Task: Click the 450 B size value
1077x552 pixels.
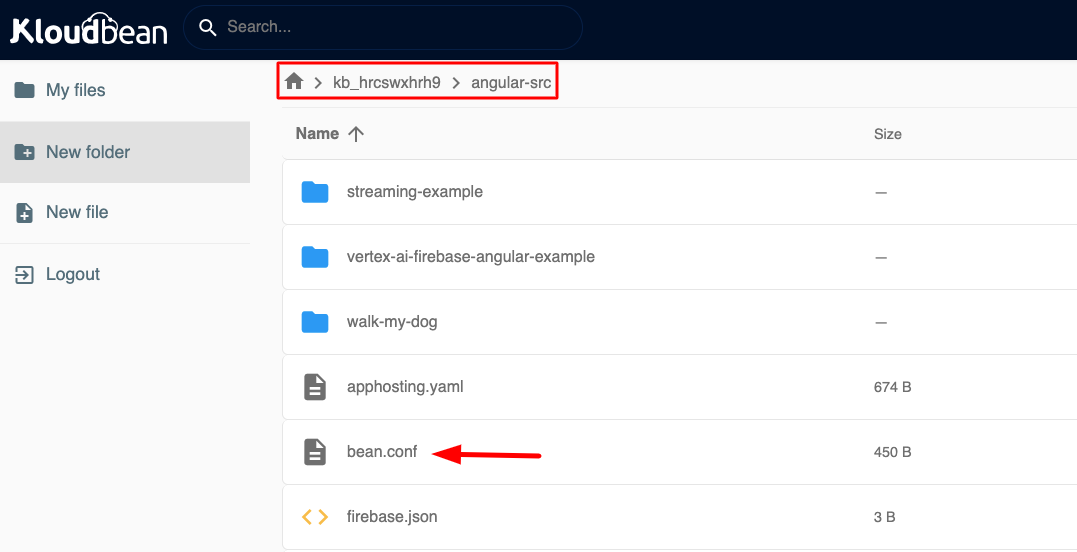Action: point(892,452)
